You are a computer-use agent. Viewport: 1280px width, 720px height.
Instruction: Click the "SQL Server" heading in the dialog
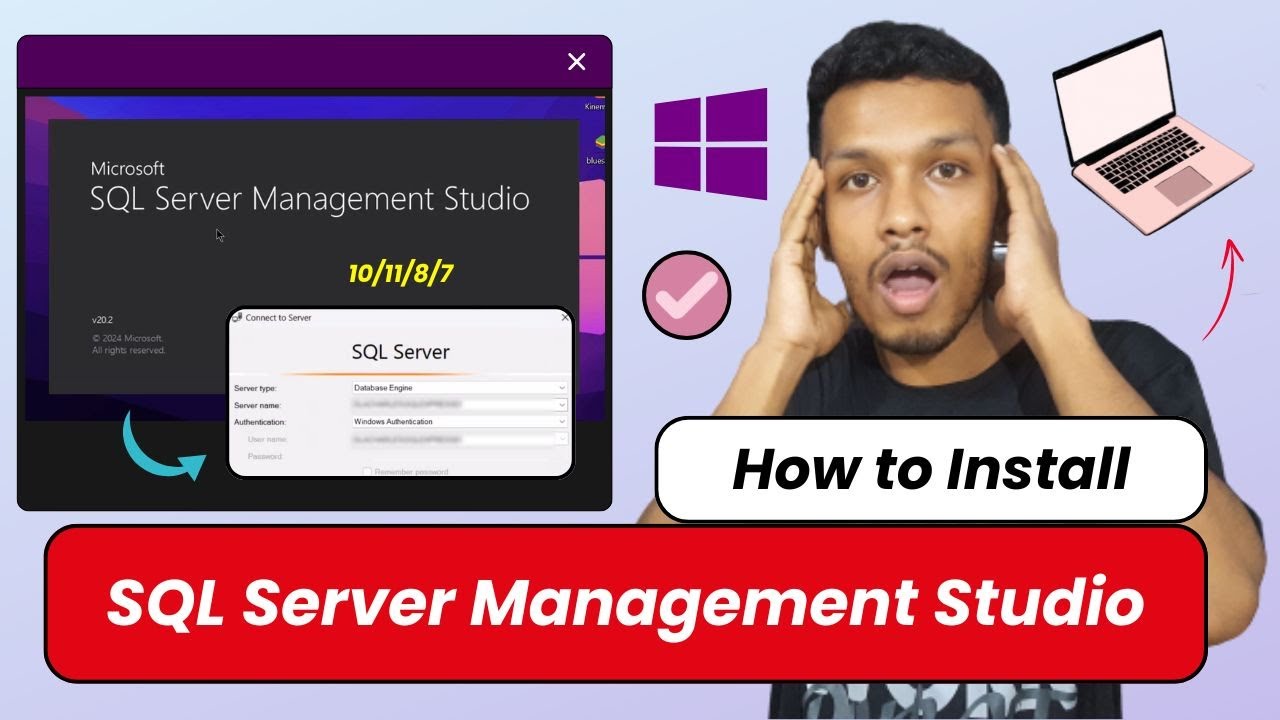coord(401,352)
